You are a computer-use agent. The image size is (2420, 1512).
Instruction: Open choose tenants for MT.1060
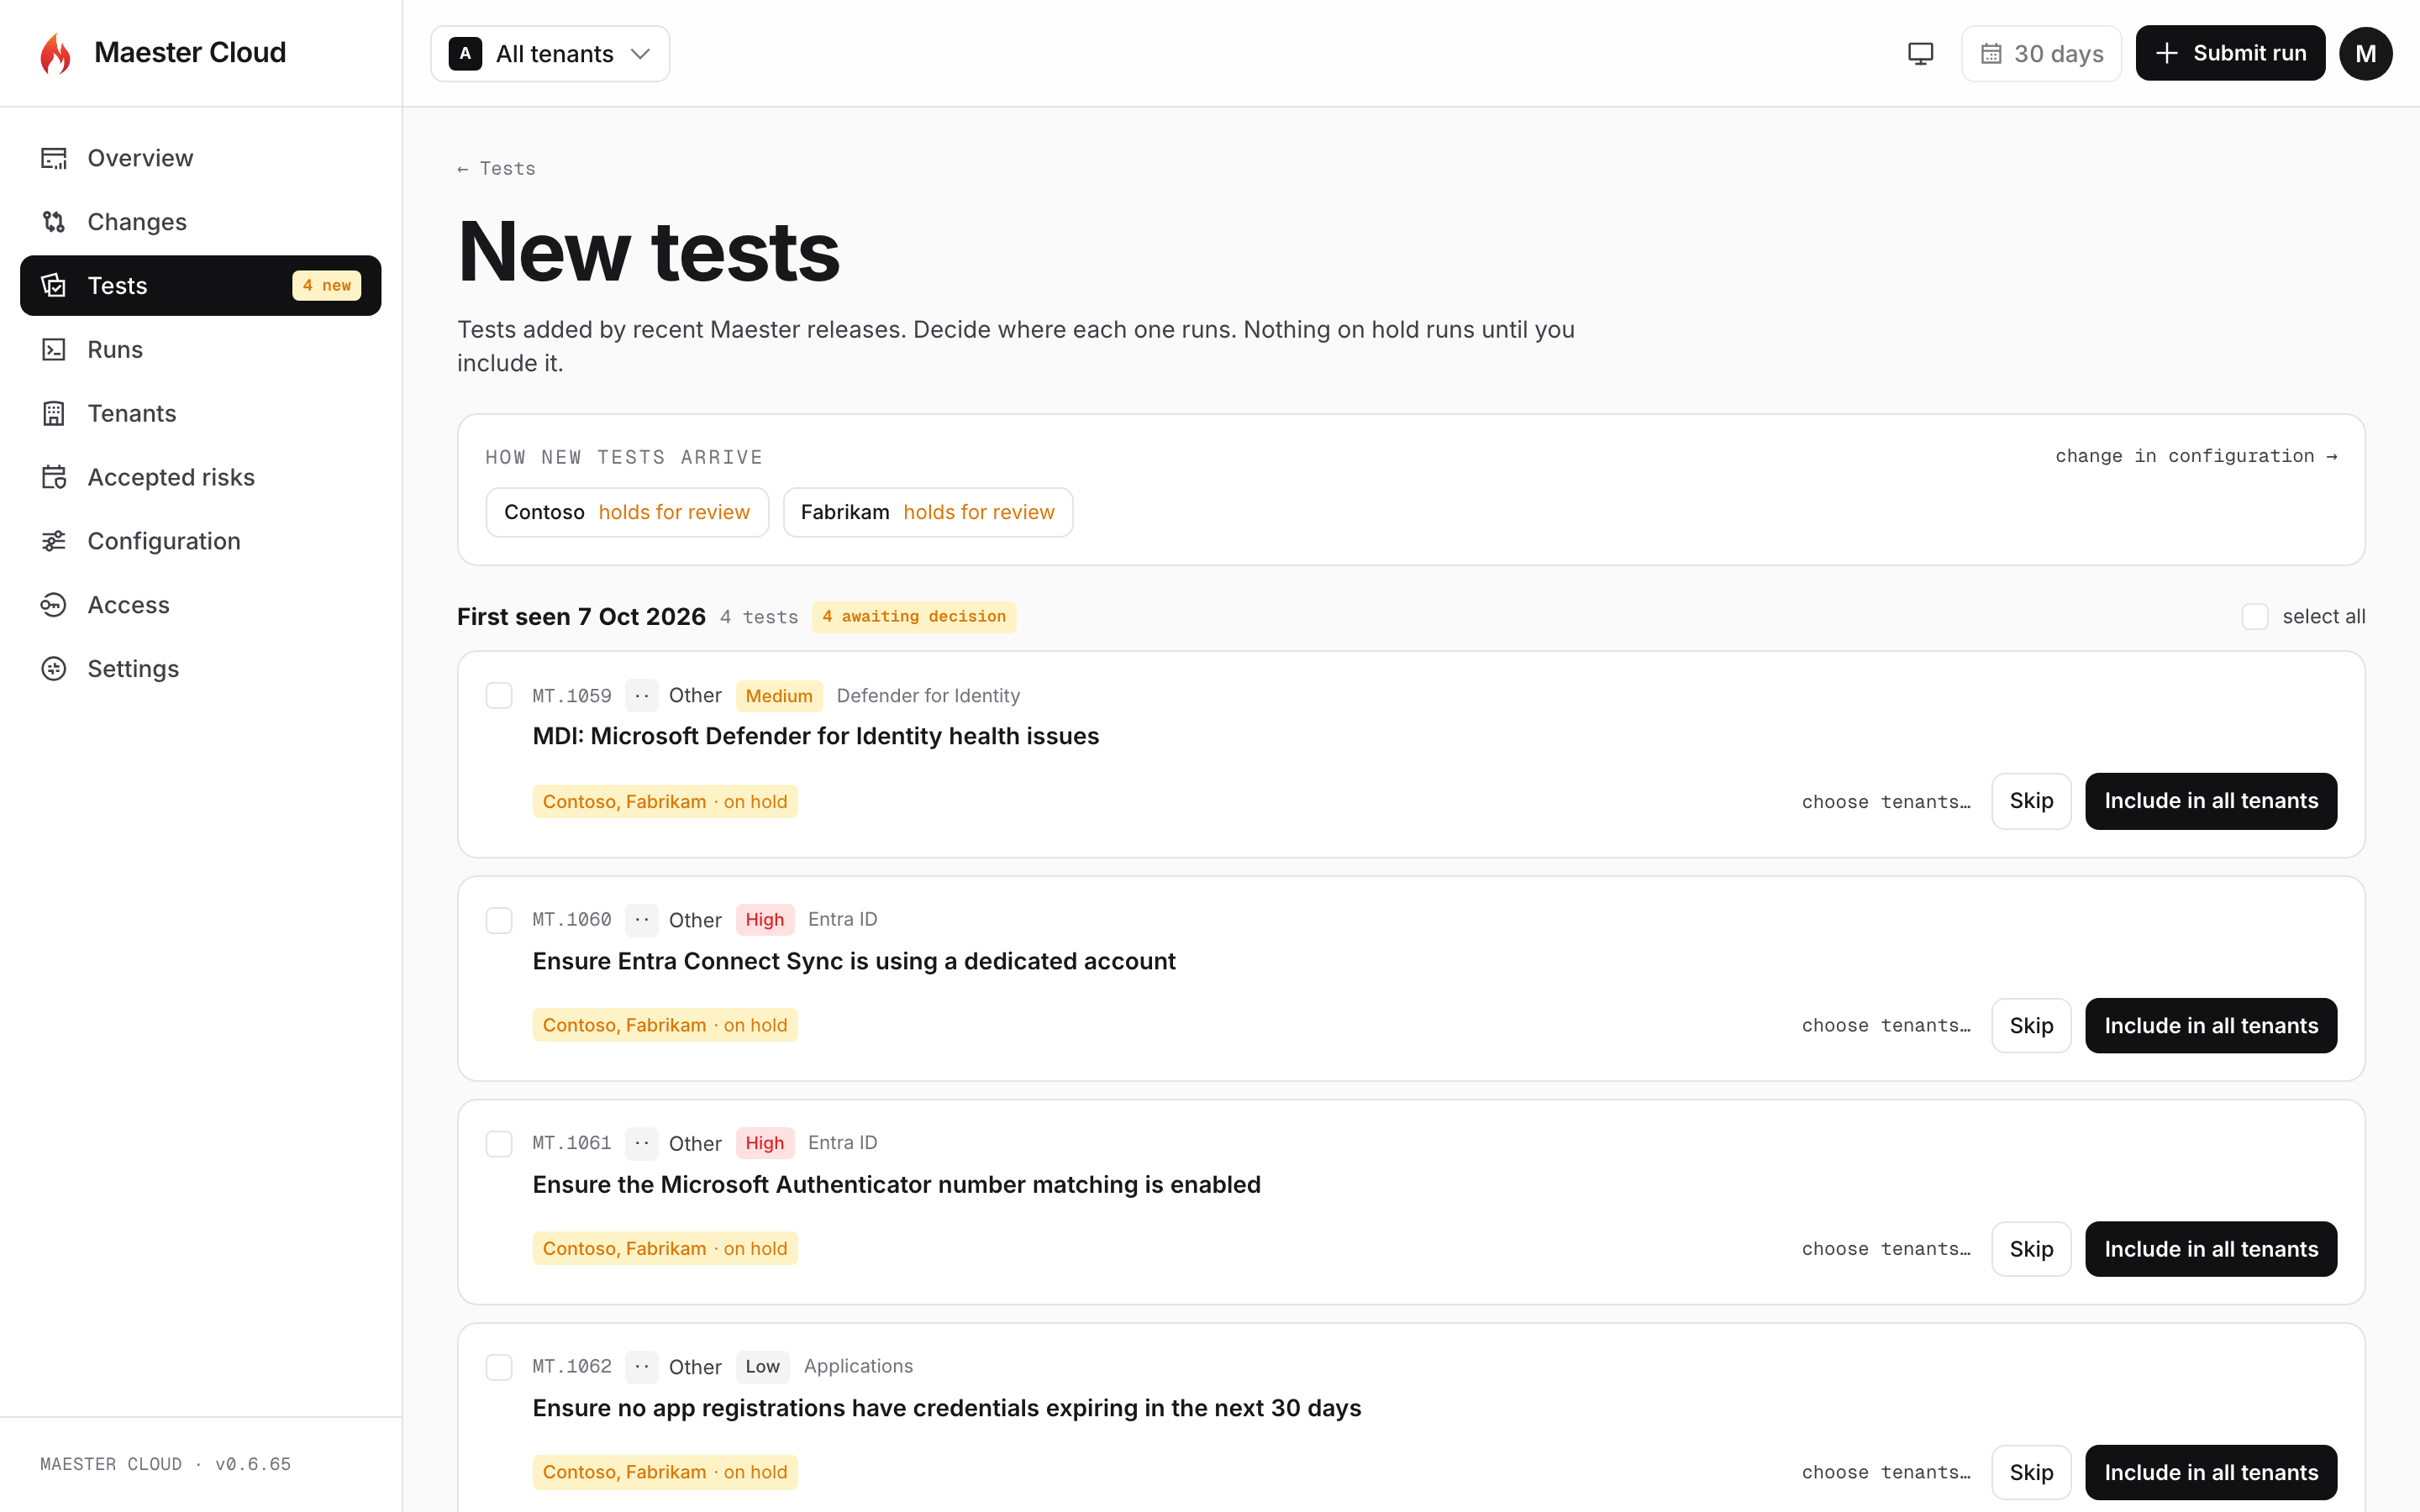[x=1886, y=1026]
